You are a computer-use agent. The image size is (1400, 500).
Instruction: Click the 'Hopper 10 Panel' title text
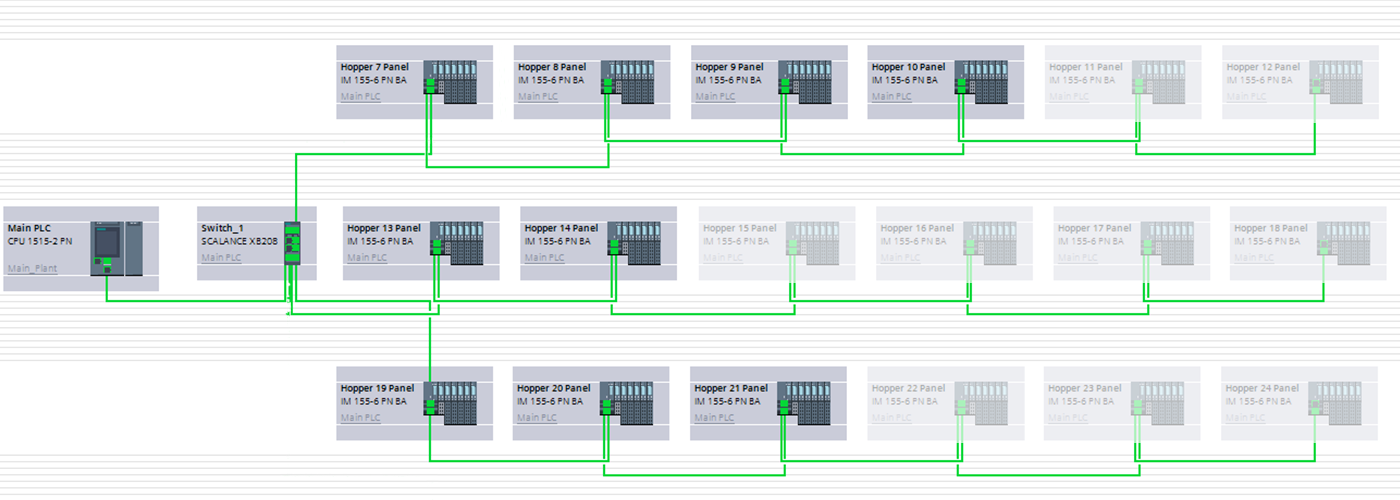(x=909, y=67)
